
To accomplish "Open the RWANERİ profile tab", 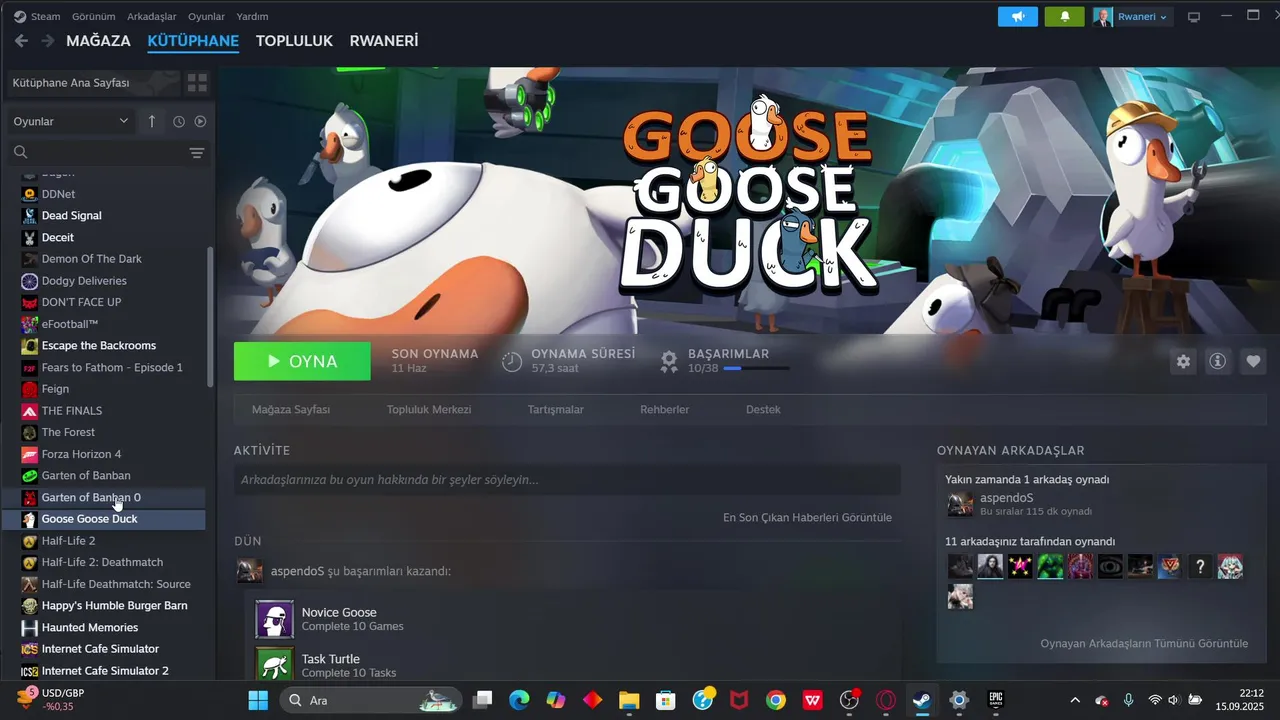I will 384,41.
